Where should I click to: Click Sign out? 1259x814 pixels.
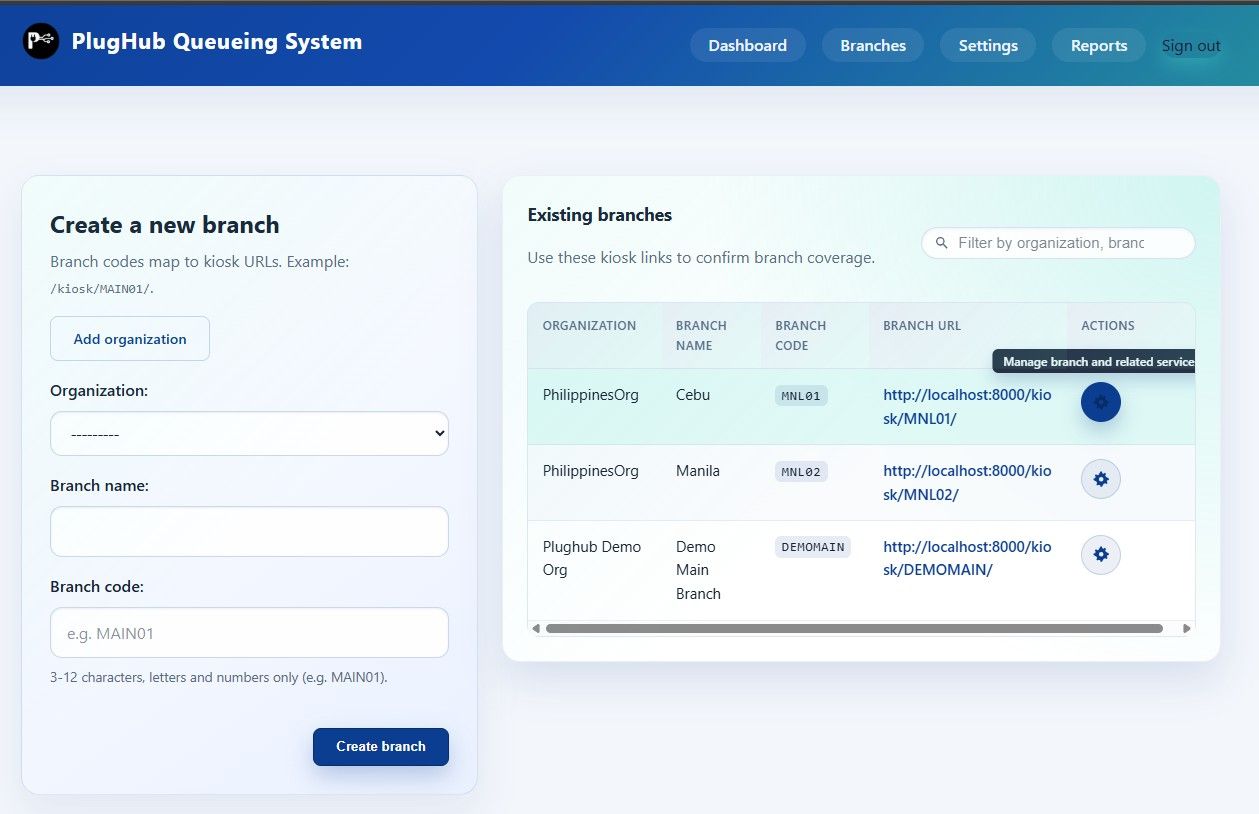point(1190,45)
